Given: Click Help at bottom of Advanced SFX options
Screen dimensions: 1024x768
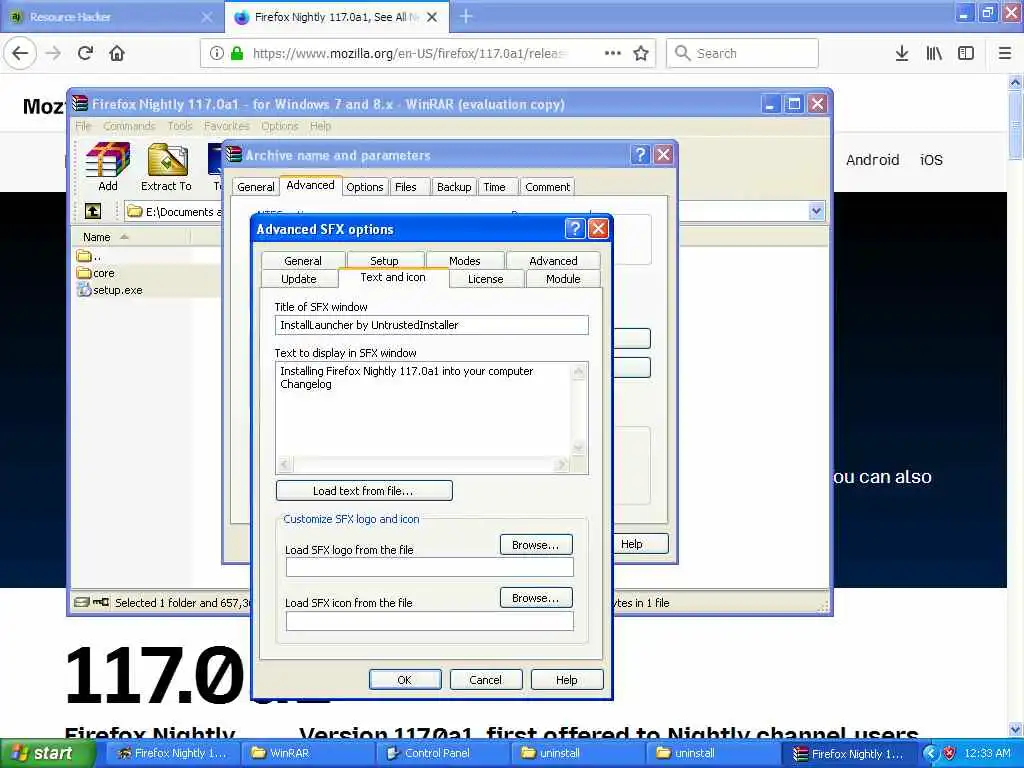Looking at the screenshot, I should point(567,680).
